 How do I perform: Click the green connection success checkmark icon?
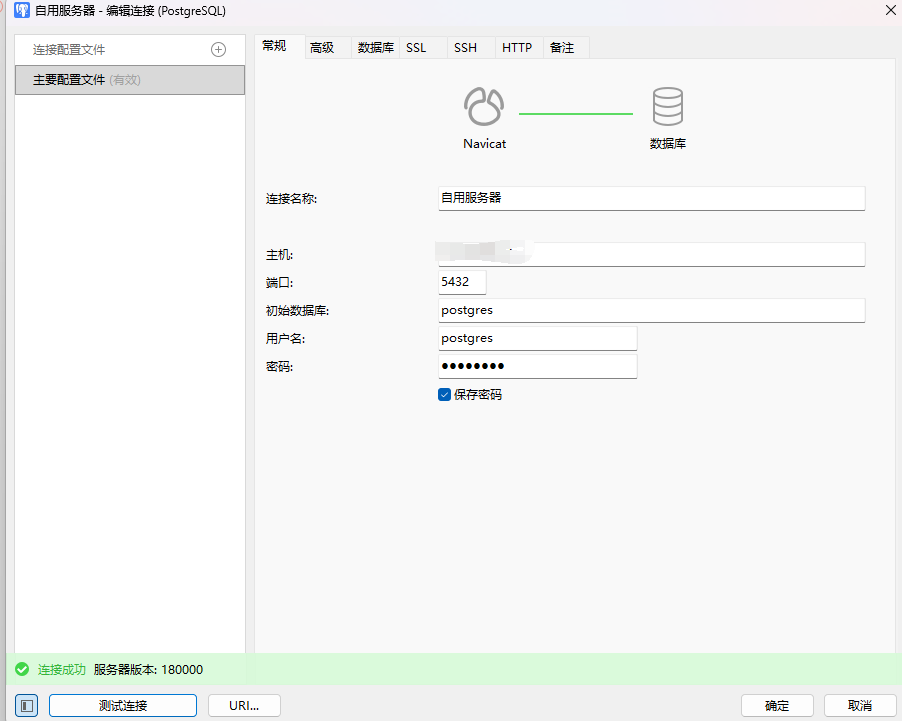pyautogui.click(x=22, y=669)
